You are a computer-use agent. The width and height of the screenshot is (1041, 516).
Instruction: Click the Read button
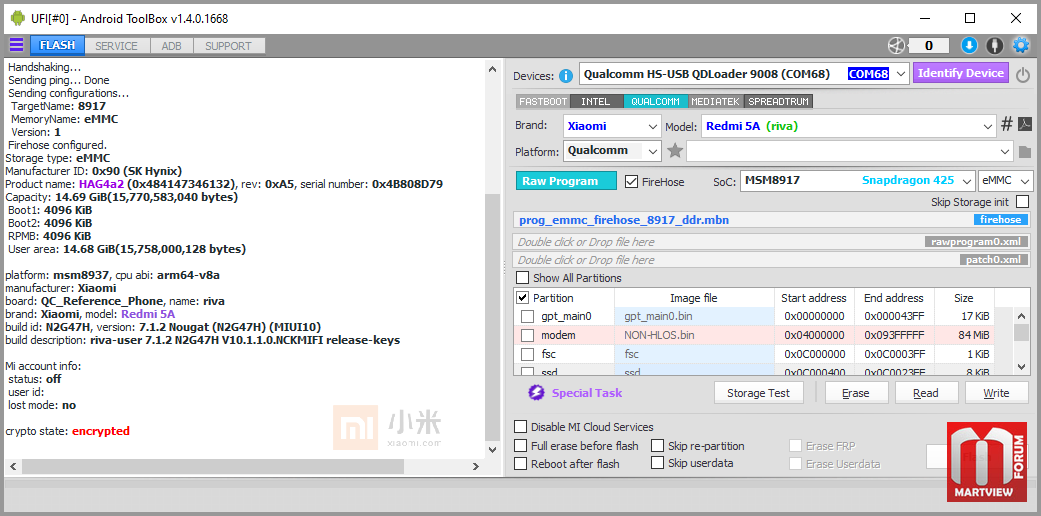click(x=926, y=392)
